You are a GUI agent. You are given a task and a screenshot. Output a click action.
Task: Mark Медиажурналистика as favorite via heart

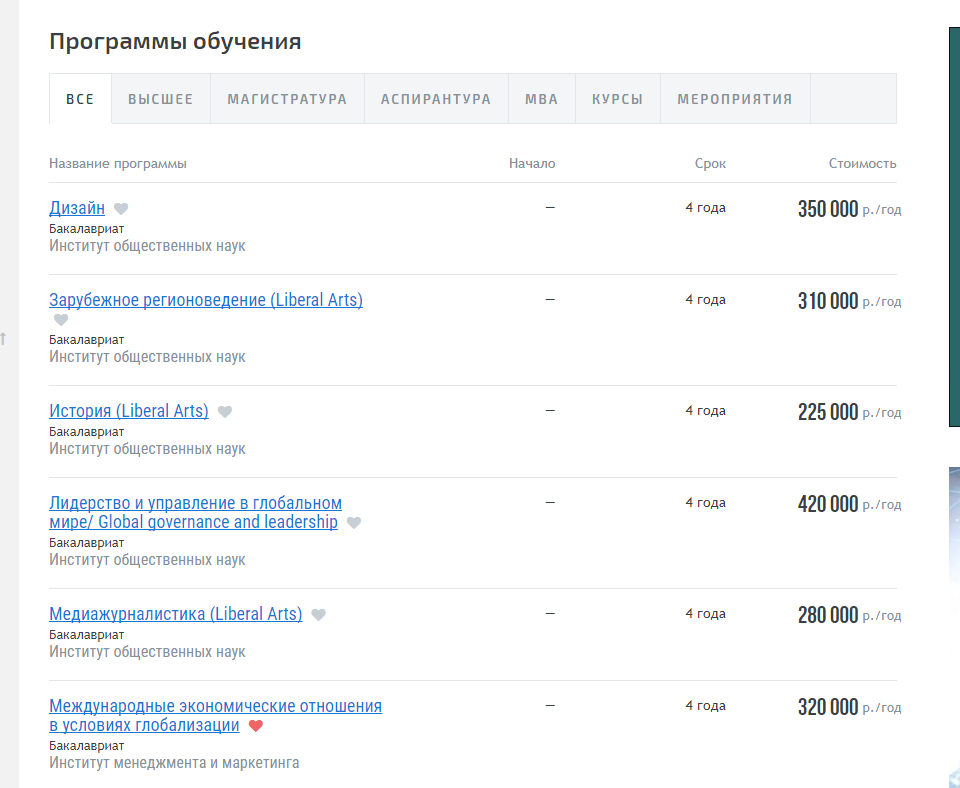tap(318, 614)
